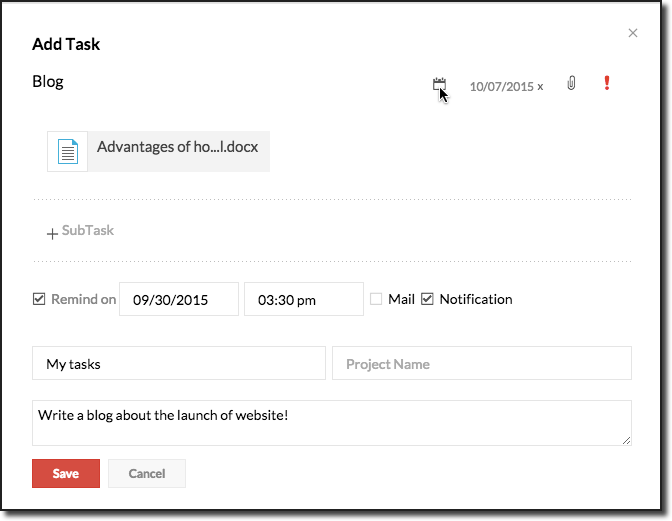Click the document icon of attached file

pos(67,151)
